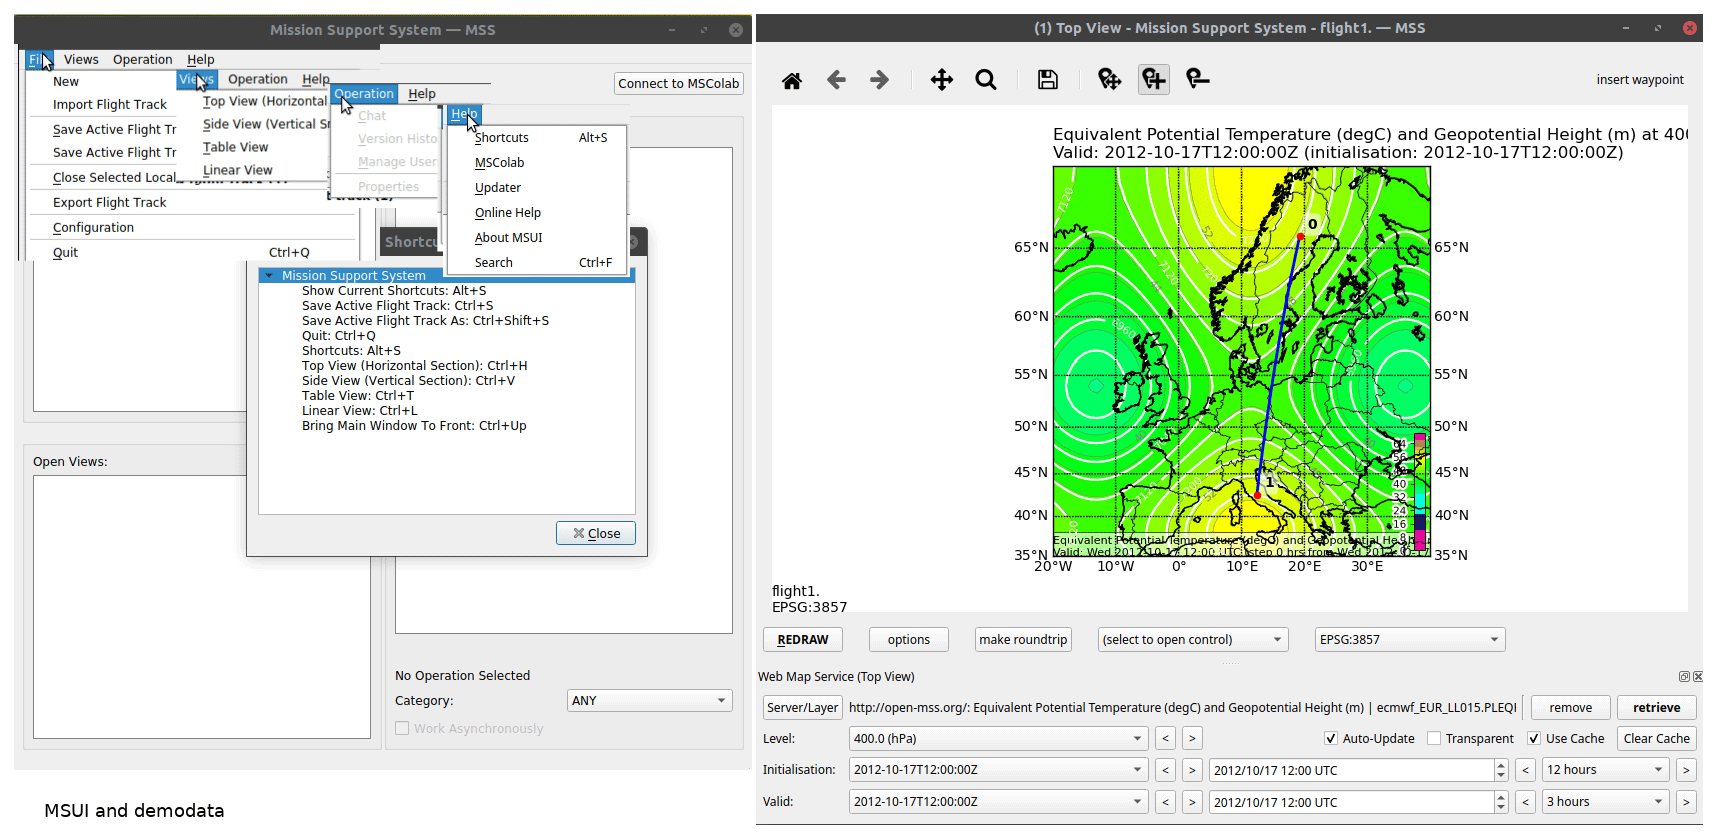Collapse the Mission Support System tree node
Viewport: 1718px width, 840px height.
(x=269, y=276)
